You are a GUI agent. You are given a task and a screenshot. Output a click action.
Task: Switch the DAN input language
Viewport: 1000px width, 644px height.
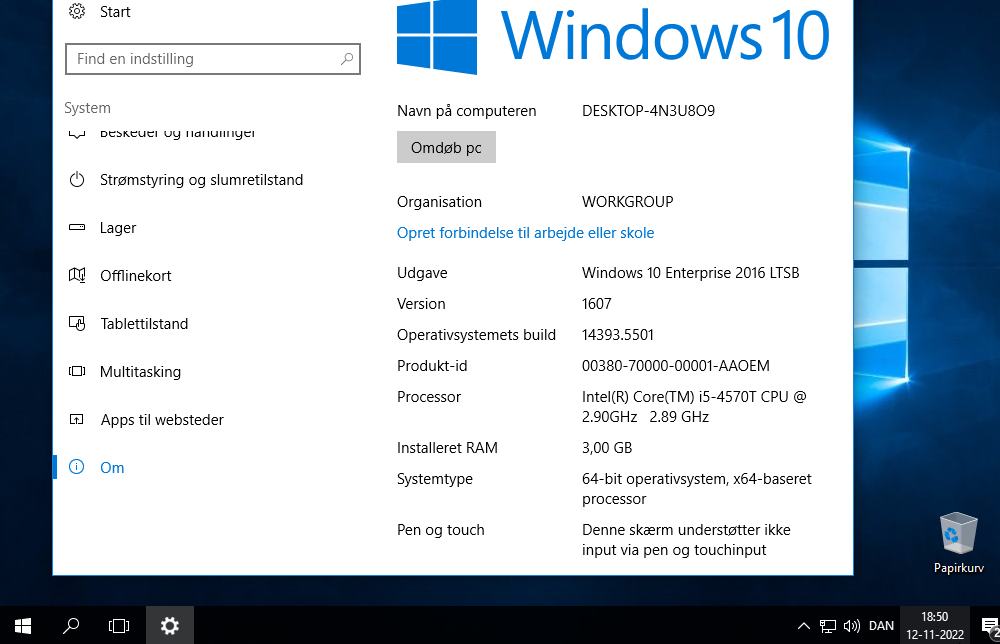point(881,626)
